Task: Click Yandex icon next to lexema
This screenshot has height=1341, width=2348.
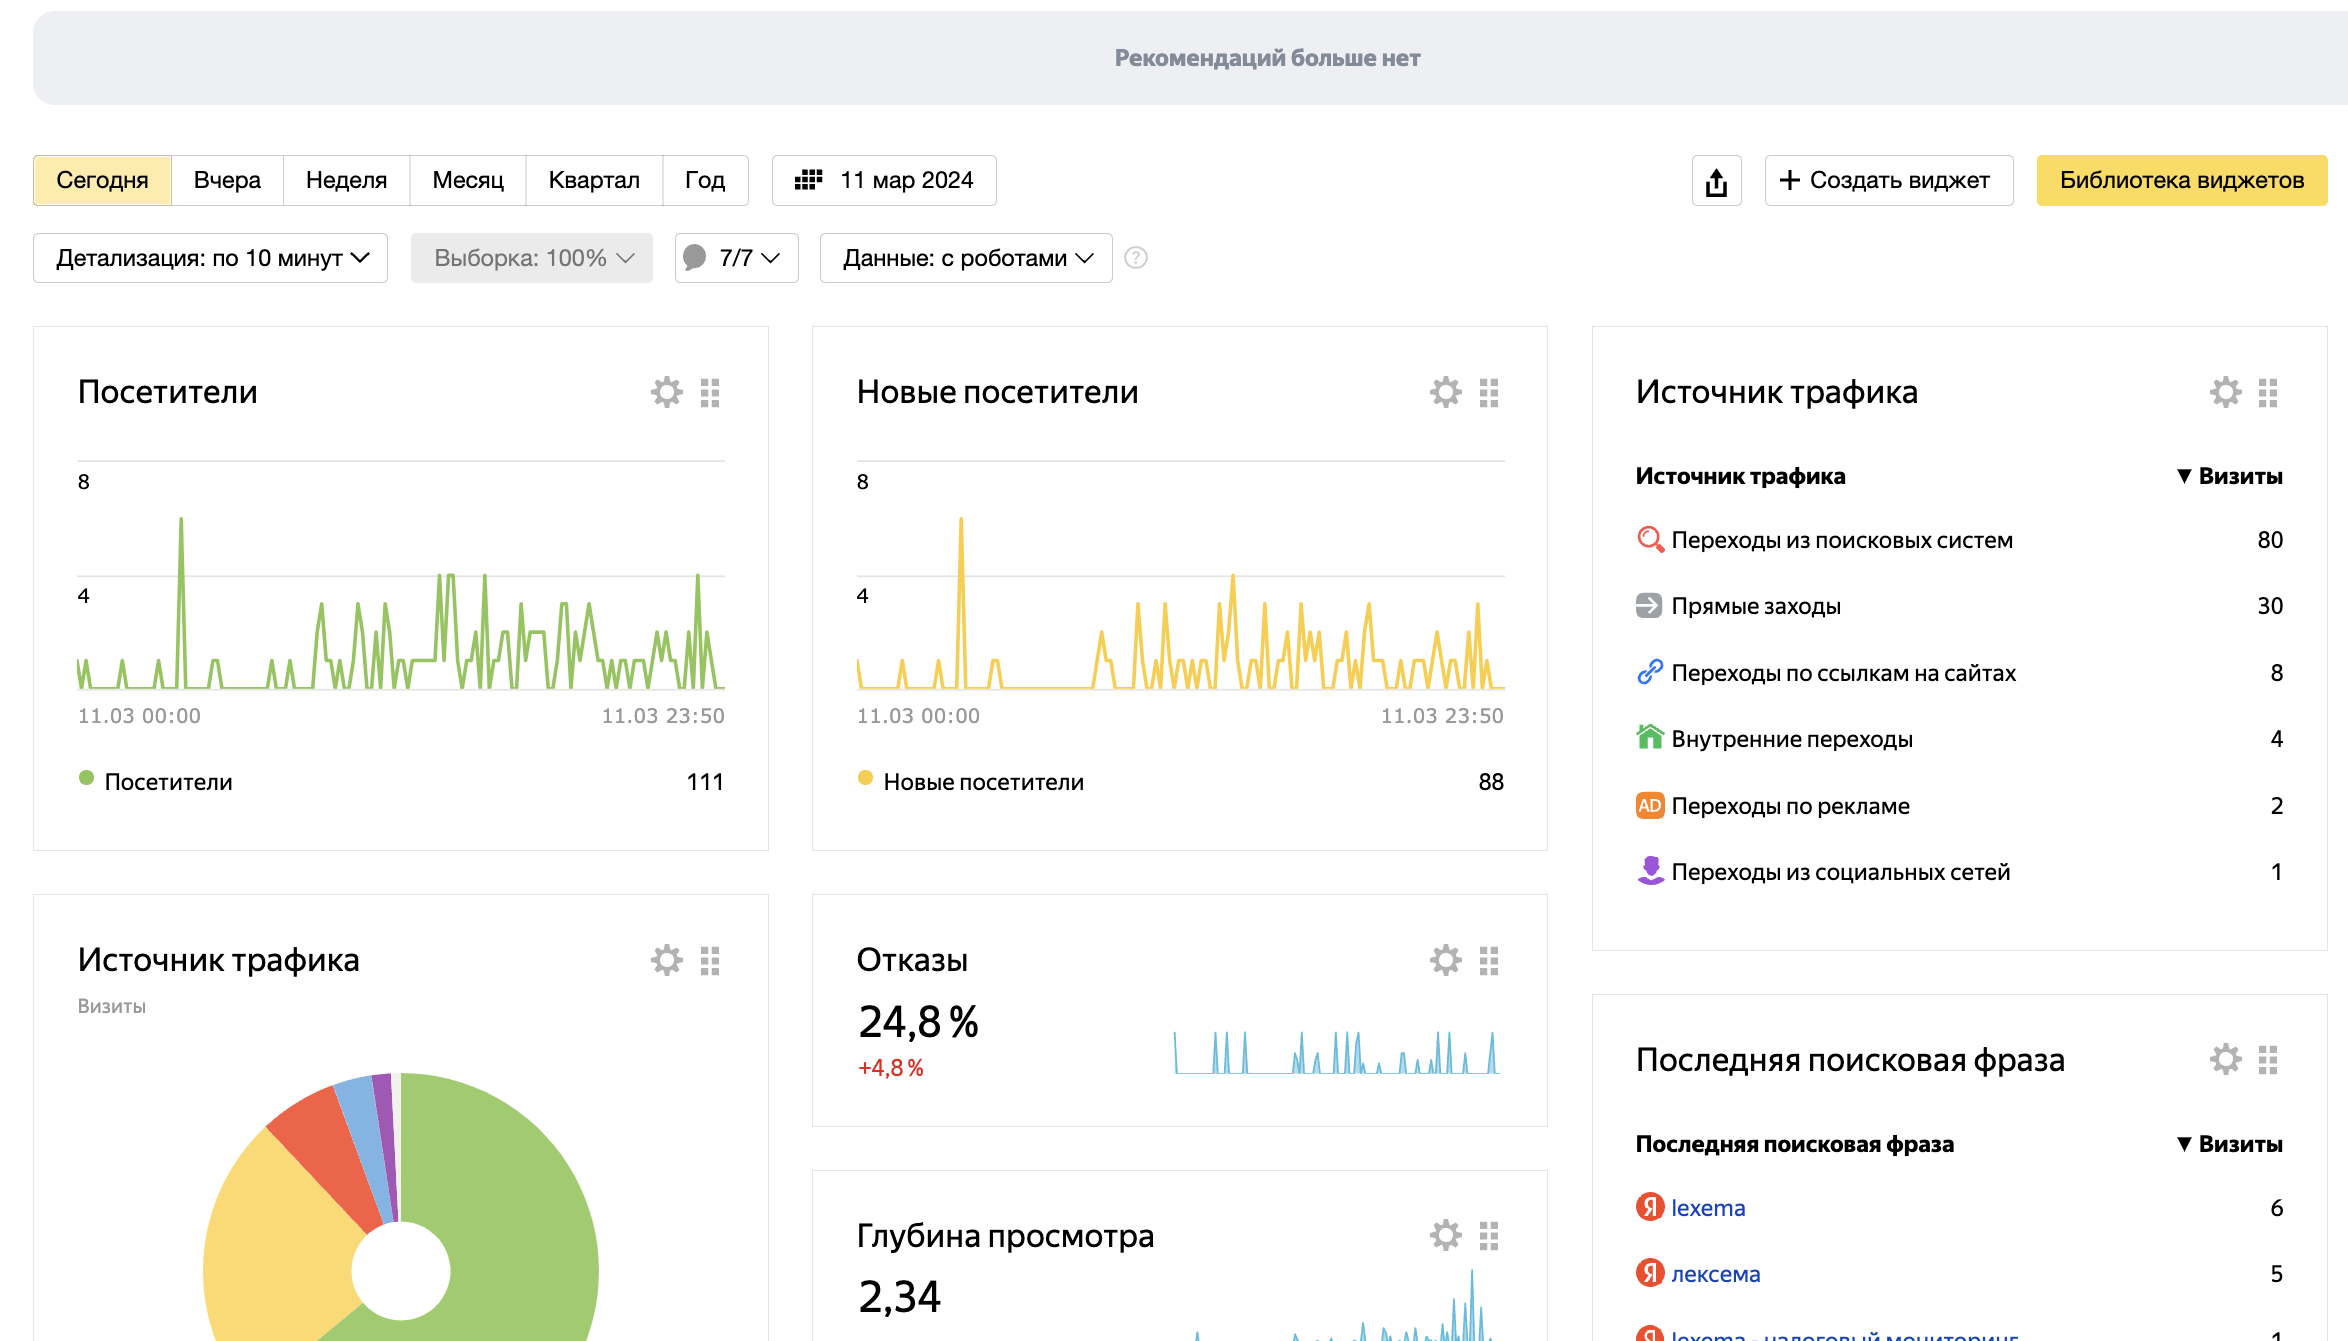Action: coord(1650,1207)
